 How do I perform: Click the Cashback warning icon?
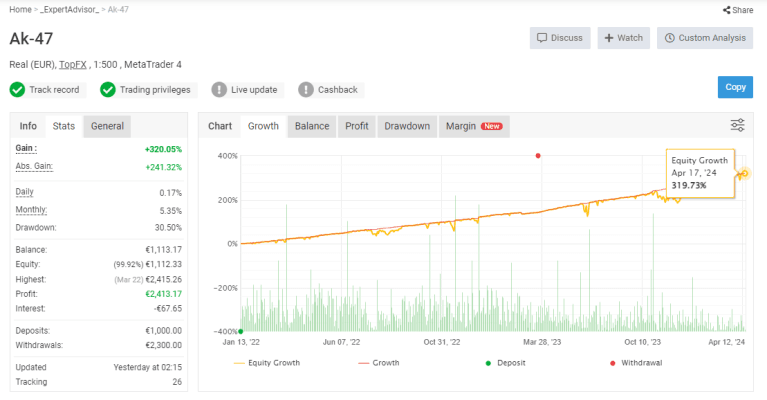[x=306, y=90]
